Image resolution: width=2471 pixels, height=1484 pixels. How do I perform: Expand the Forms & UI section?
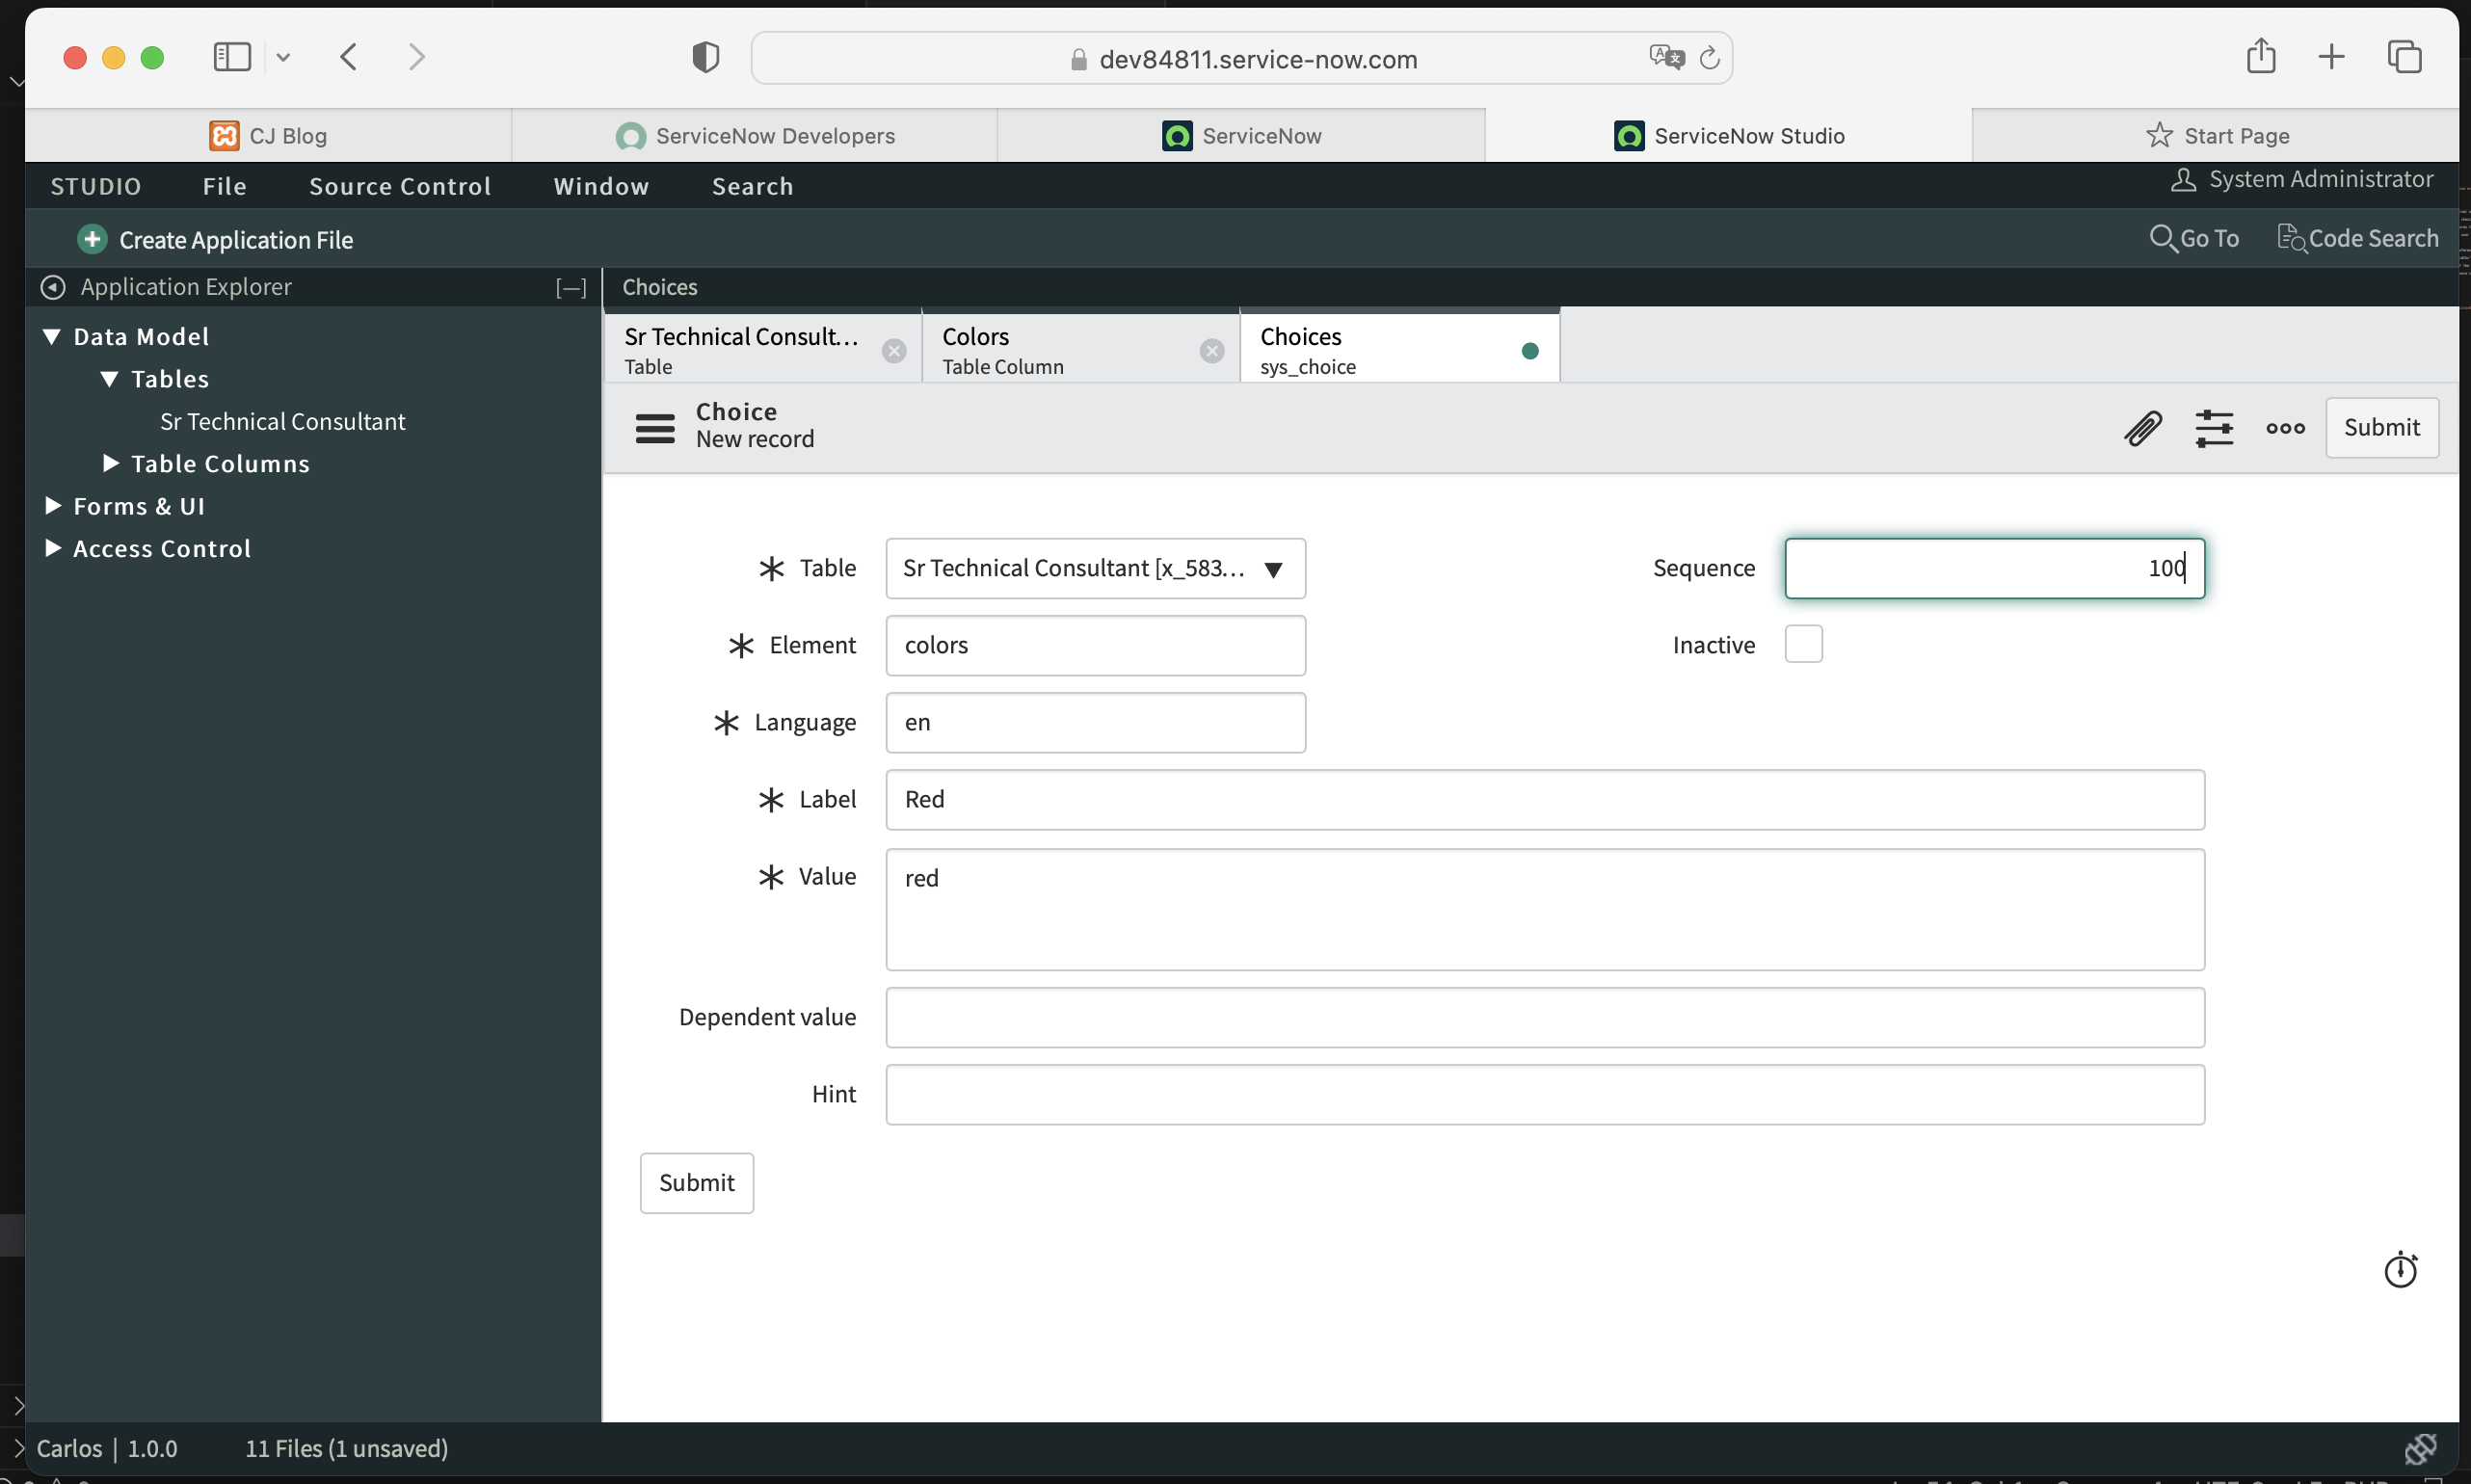[54, 506]
